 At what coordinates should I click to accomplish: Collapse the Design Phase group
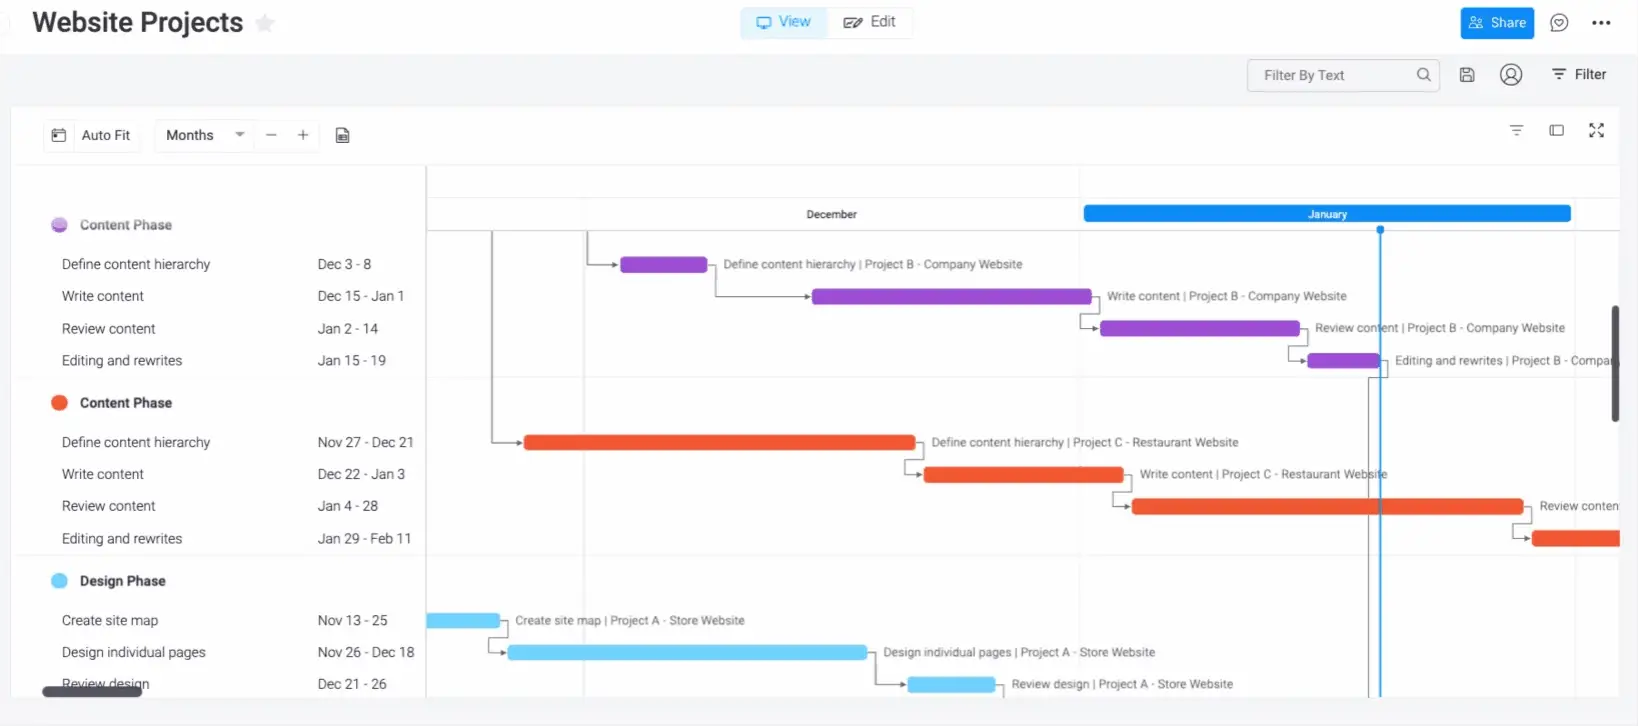(123, 581)
